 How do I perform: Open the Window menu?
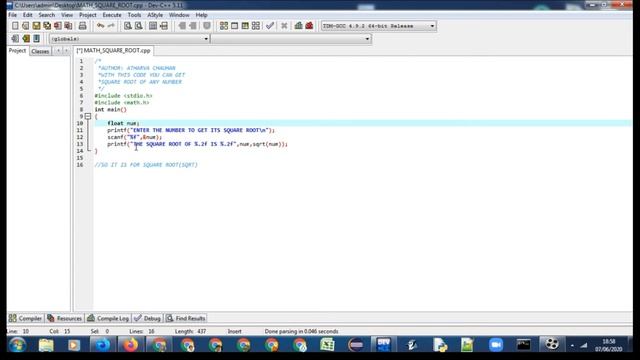(x=179, y=15)
